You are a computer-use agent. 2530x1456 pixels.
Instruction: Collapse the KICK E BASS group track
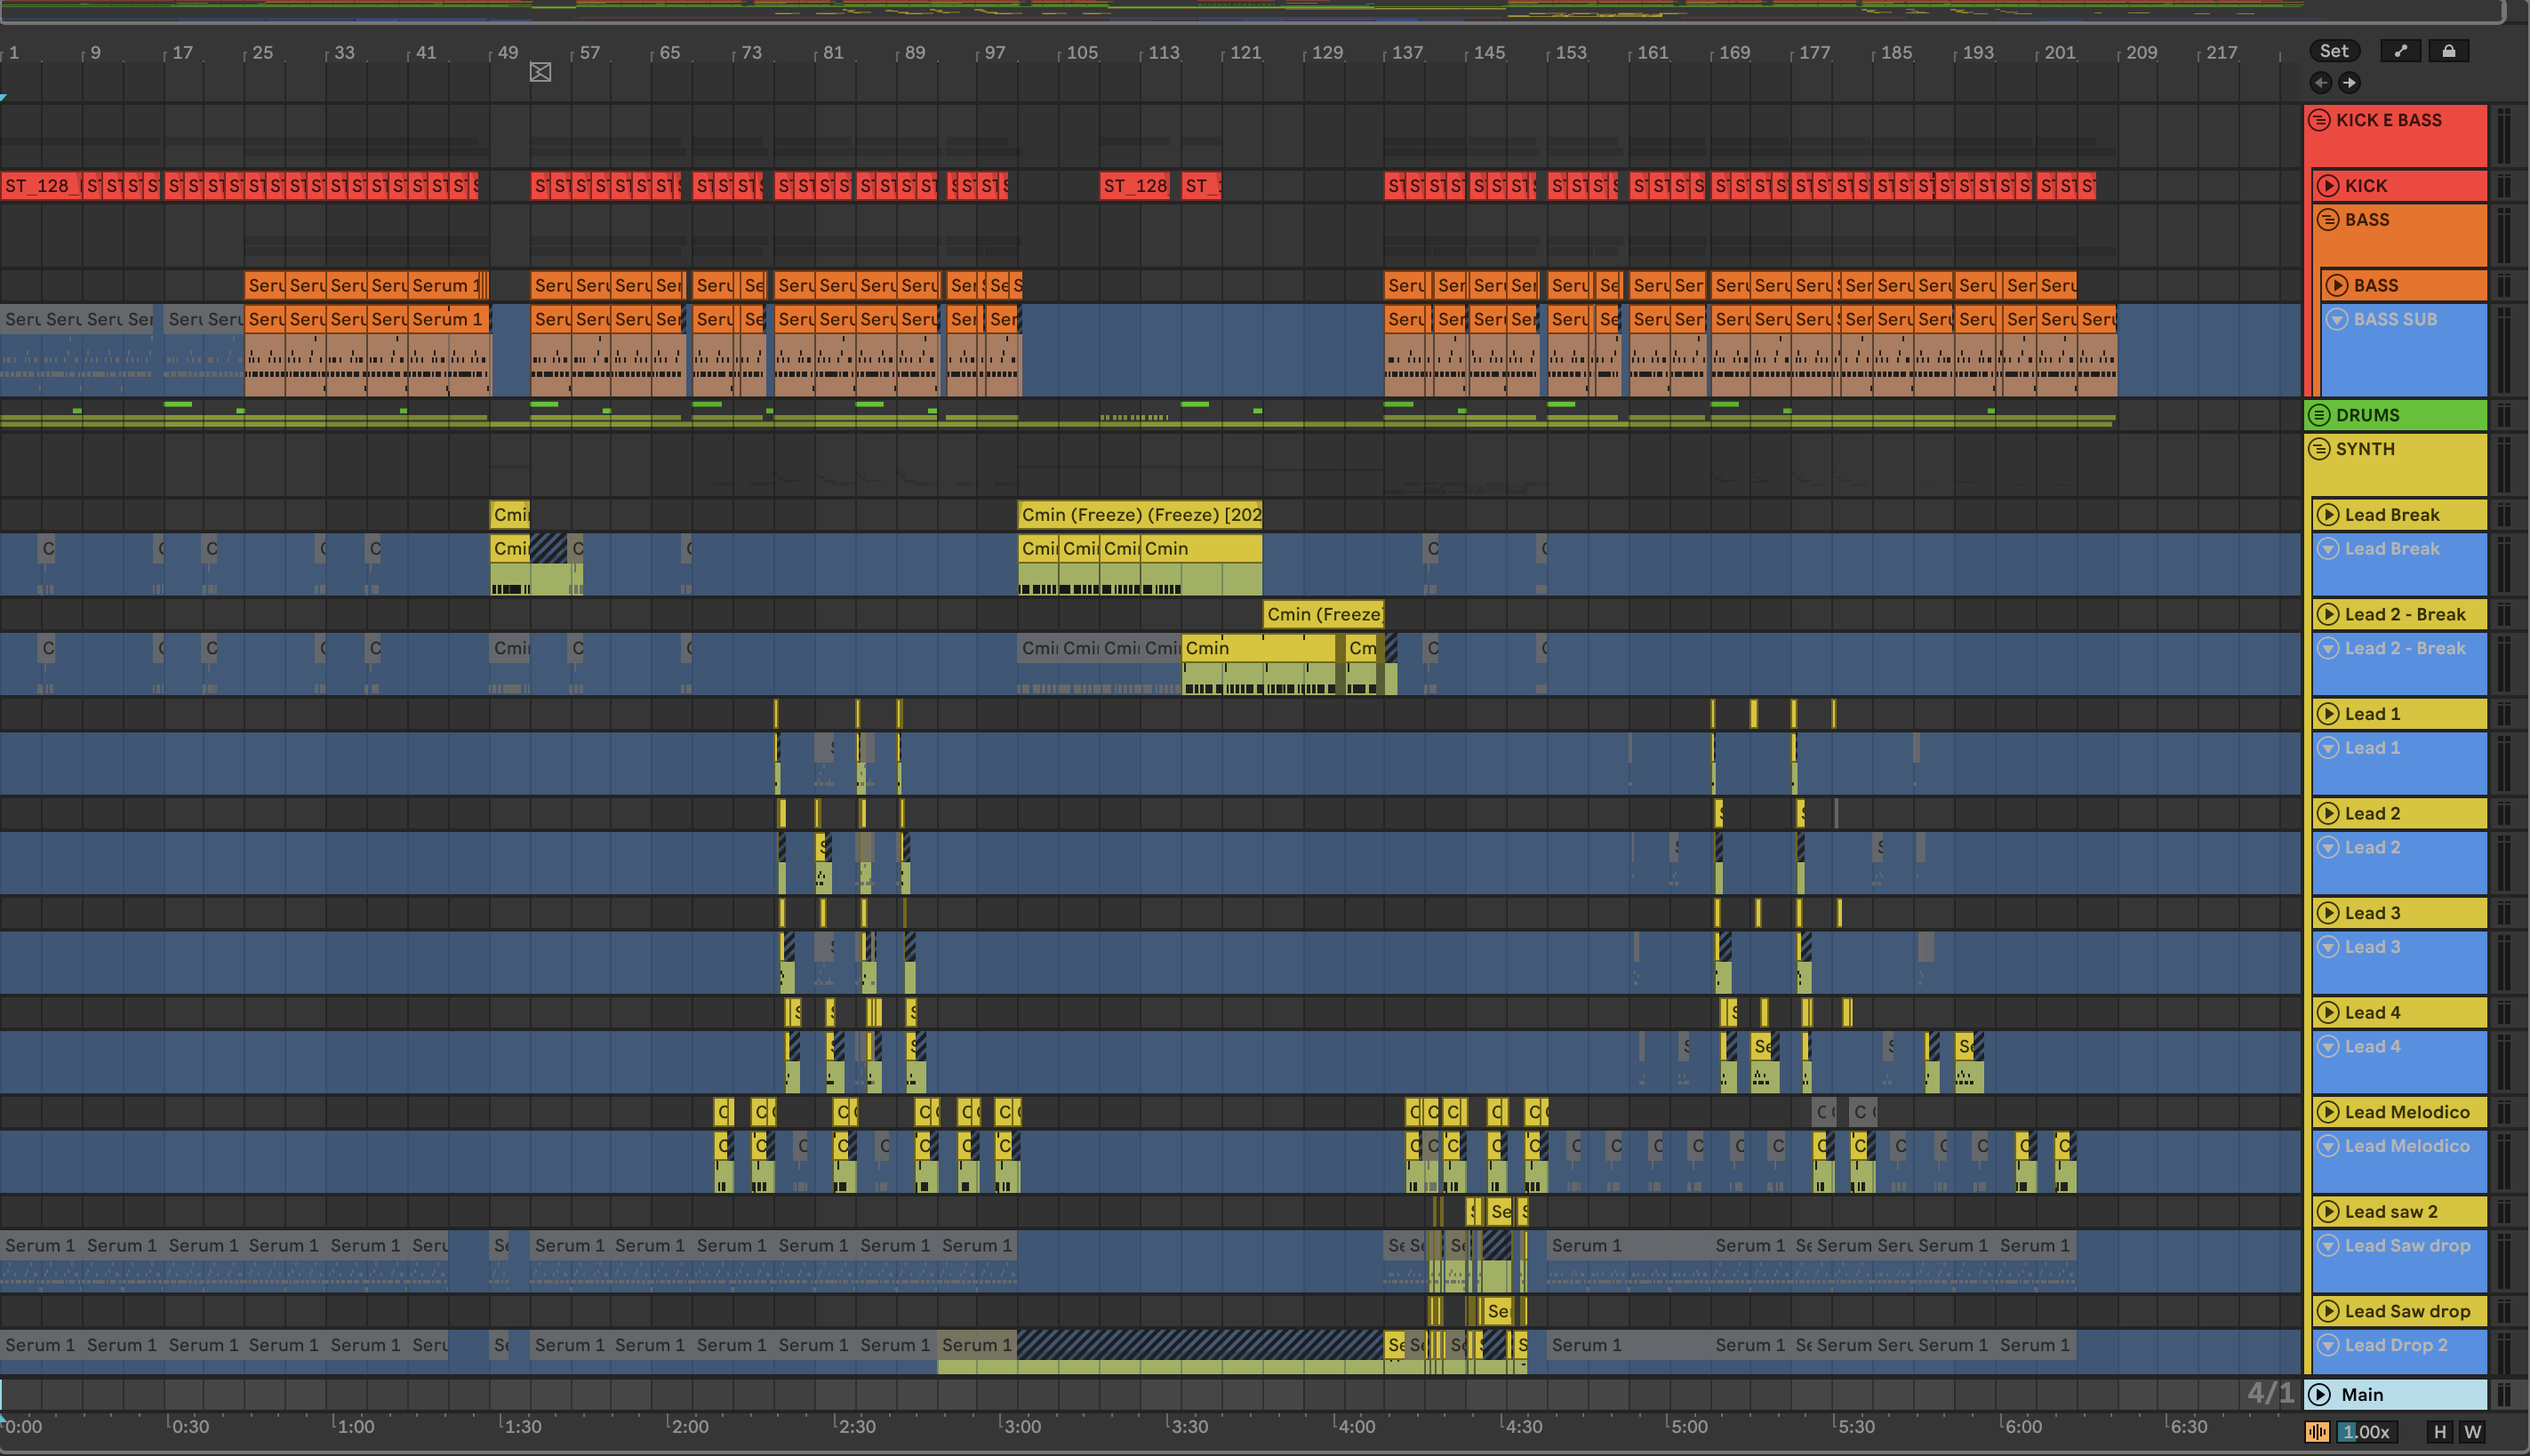coord(2319,120)
